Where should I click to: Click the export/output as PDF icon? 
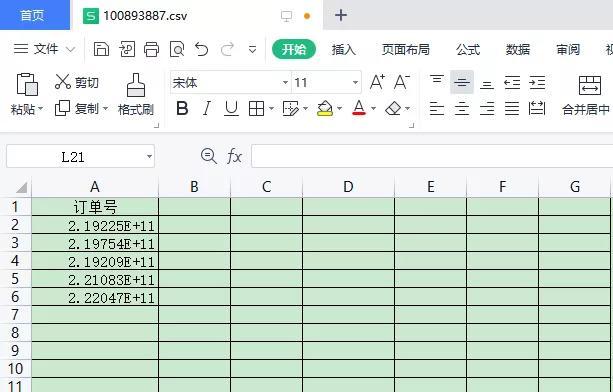(127, 50)
